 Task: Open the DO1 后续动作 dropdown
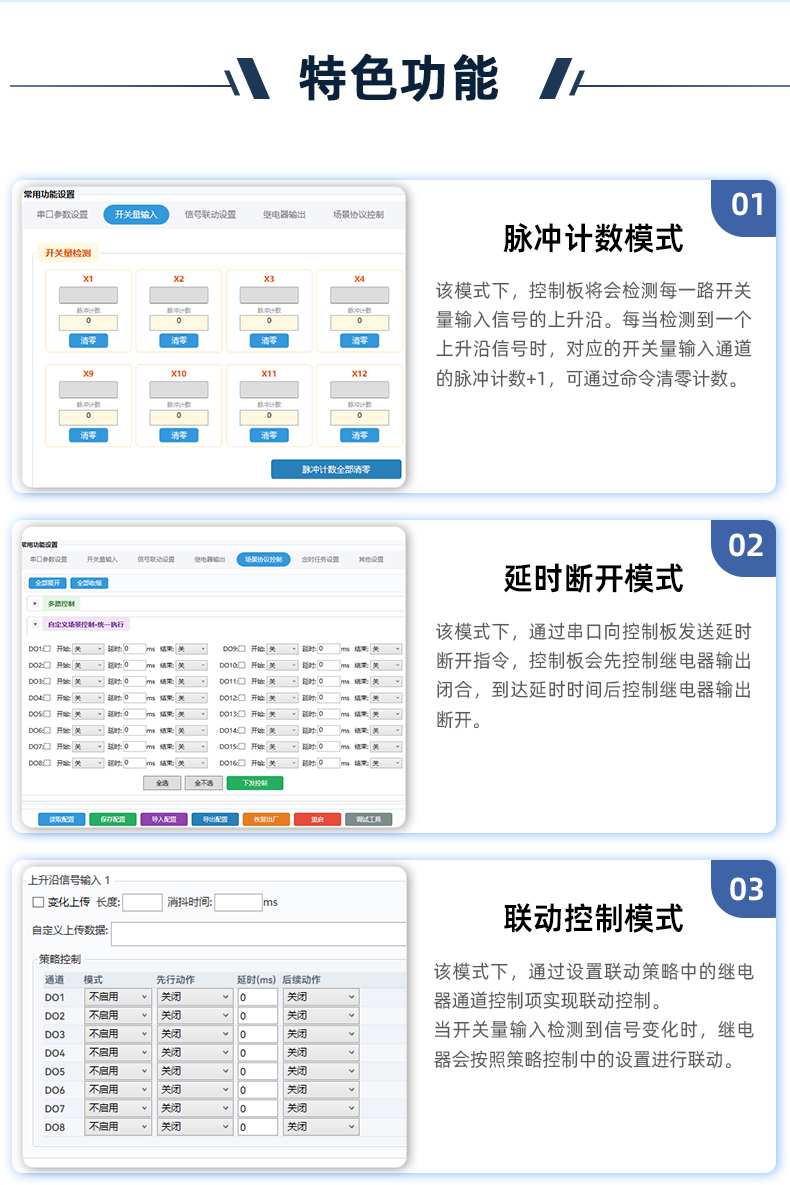pyautogui.click(x=321, y=997)
